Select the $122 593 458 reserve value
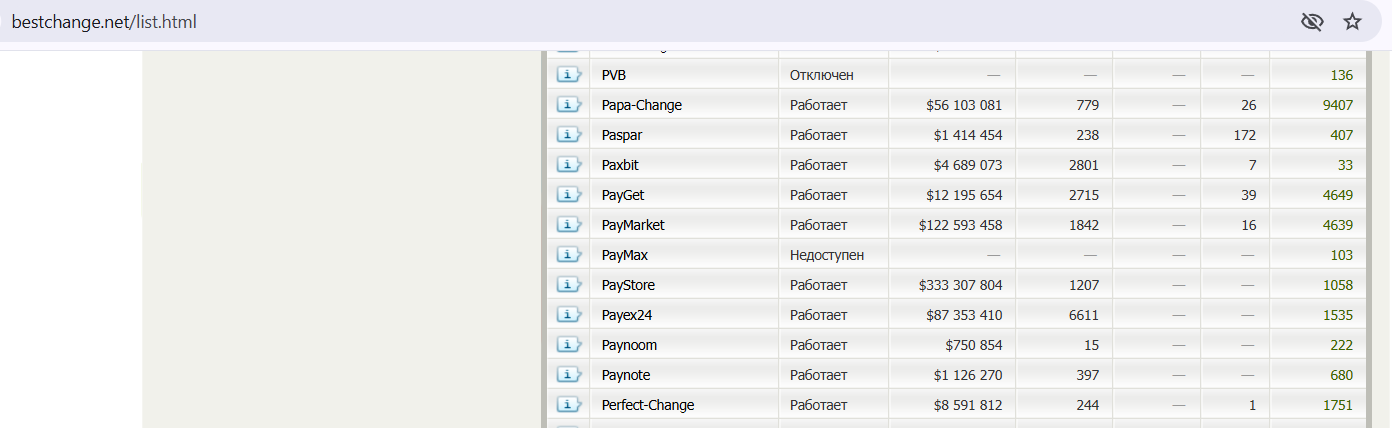 coord(960,225)
